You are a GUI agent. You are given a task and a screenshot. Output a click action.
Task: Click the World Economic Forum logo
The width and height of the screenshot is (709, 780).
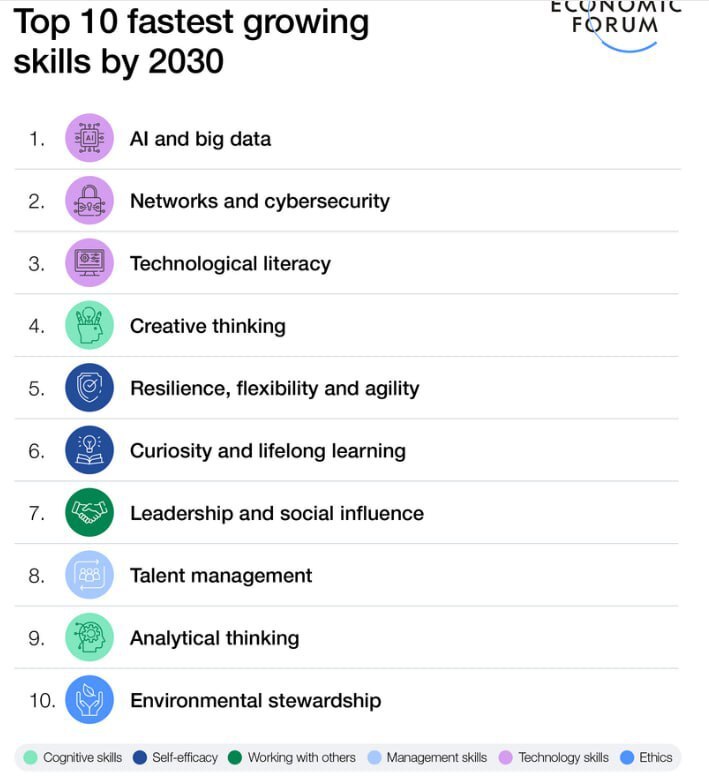[615, 20]
